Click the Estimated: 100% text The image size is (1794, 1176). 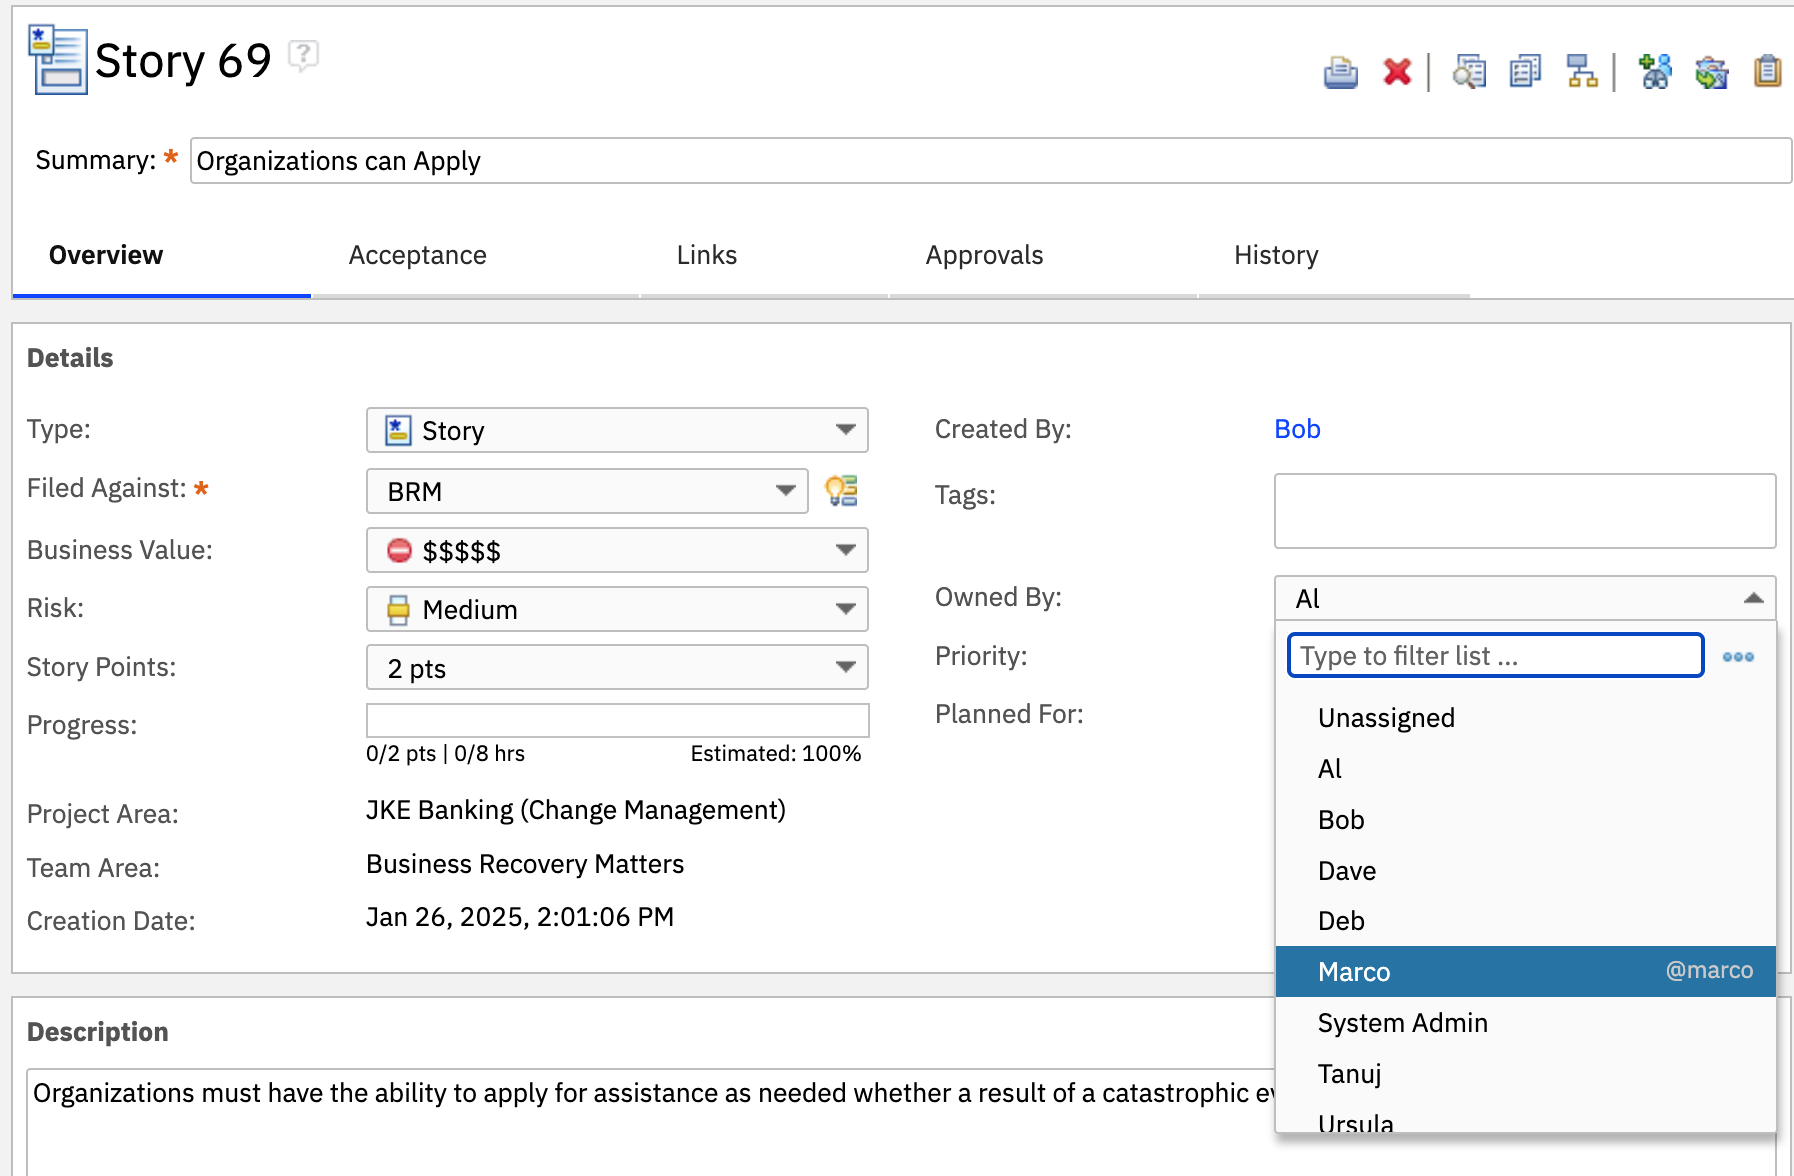point(776,754)
